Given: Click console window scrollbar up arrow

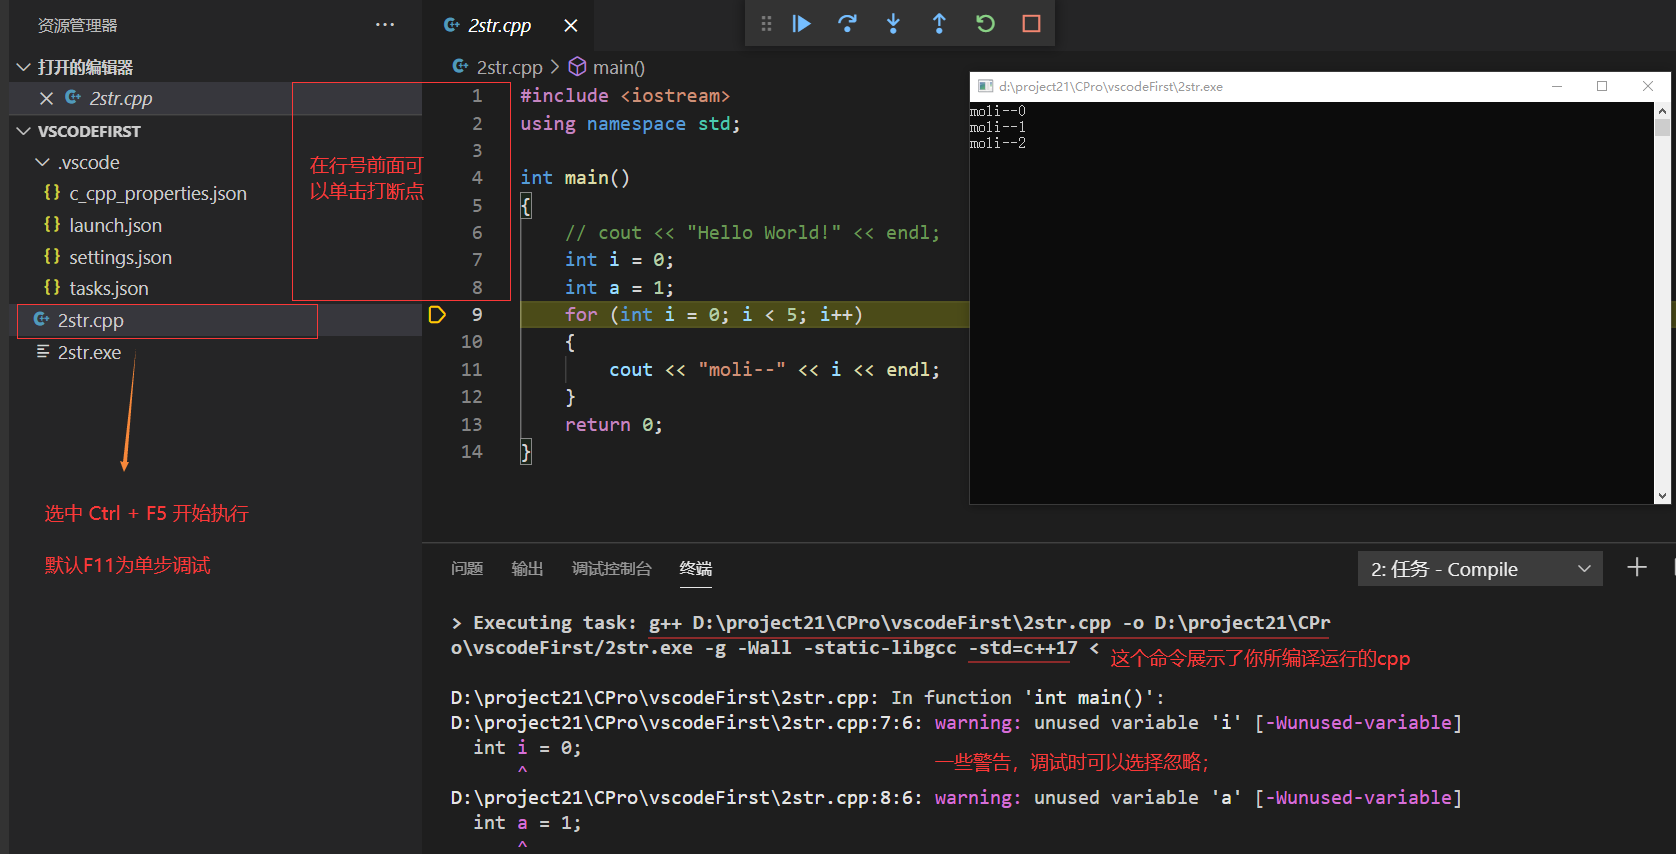Looking at the screenshot, I should point(1663,110).
